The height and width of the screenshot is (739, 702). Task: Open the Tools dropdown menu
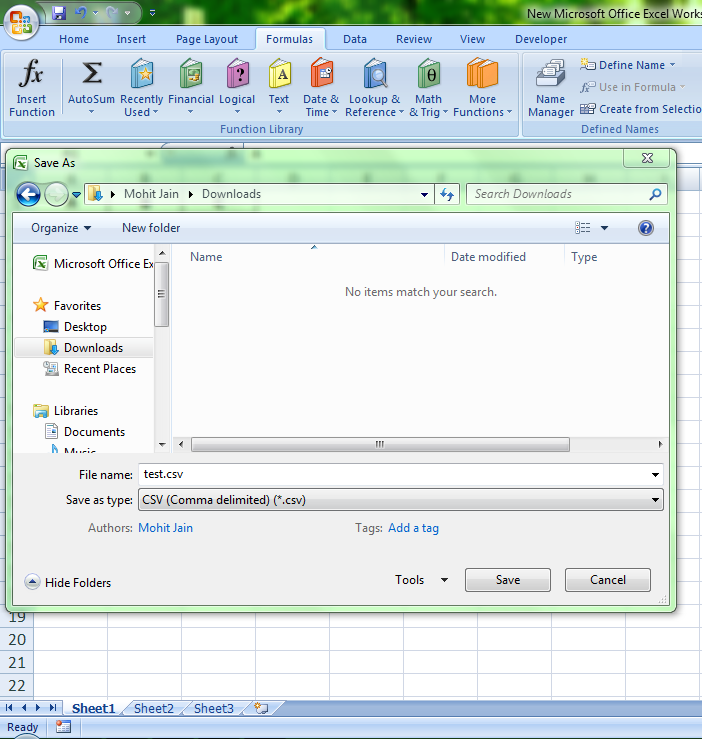coord(421,580)
